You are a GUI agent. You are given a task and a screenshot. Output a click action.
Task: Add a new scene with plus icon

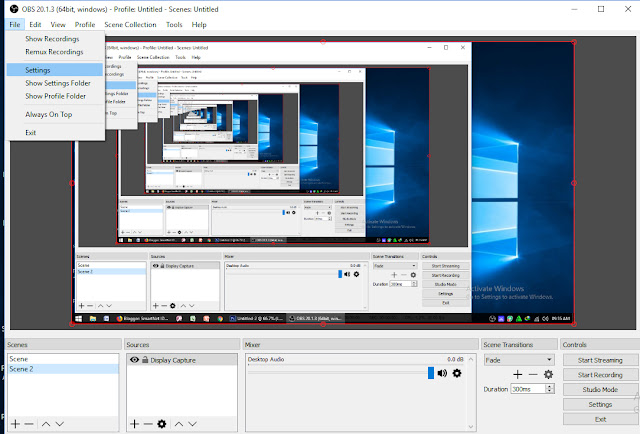(15, 424)
